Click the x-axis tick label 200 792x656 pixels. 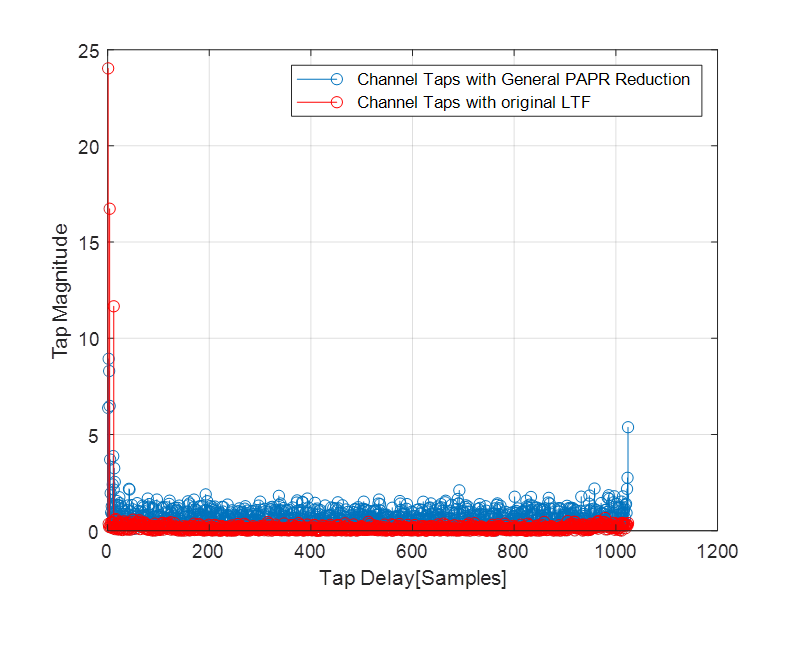click(x=208, y=551)
